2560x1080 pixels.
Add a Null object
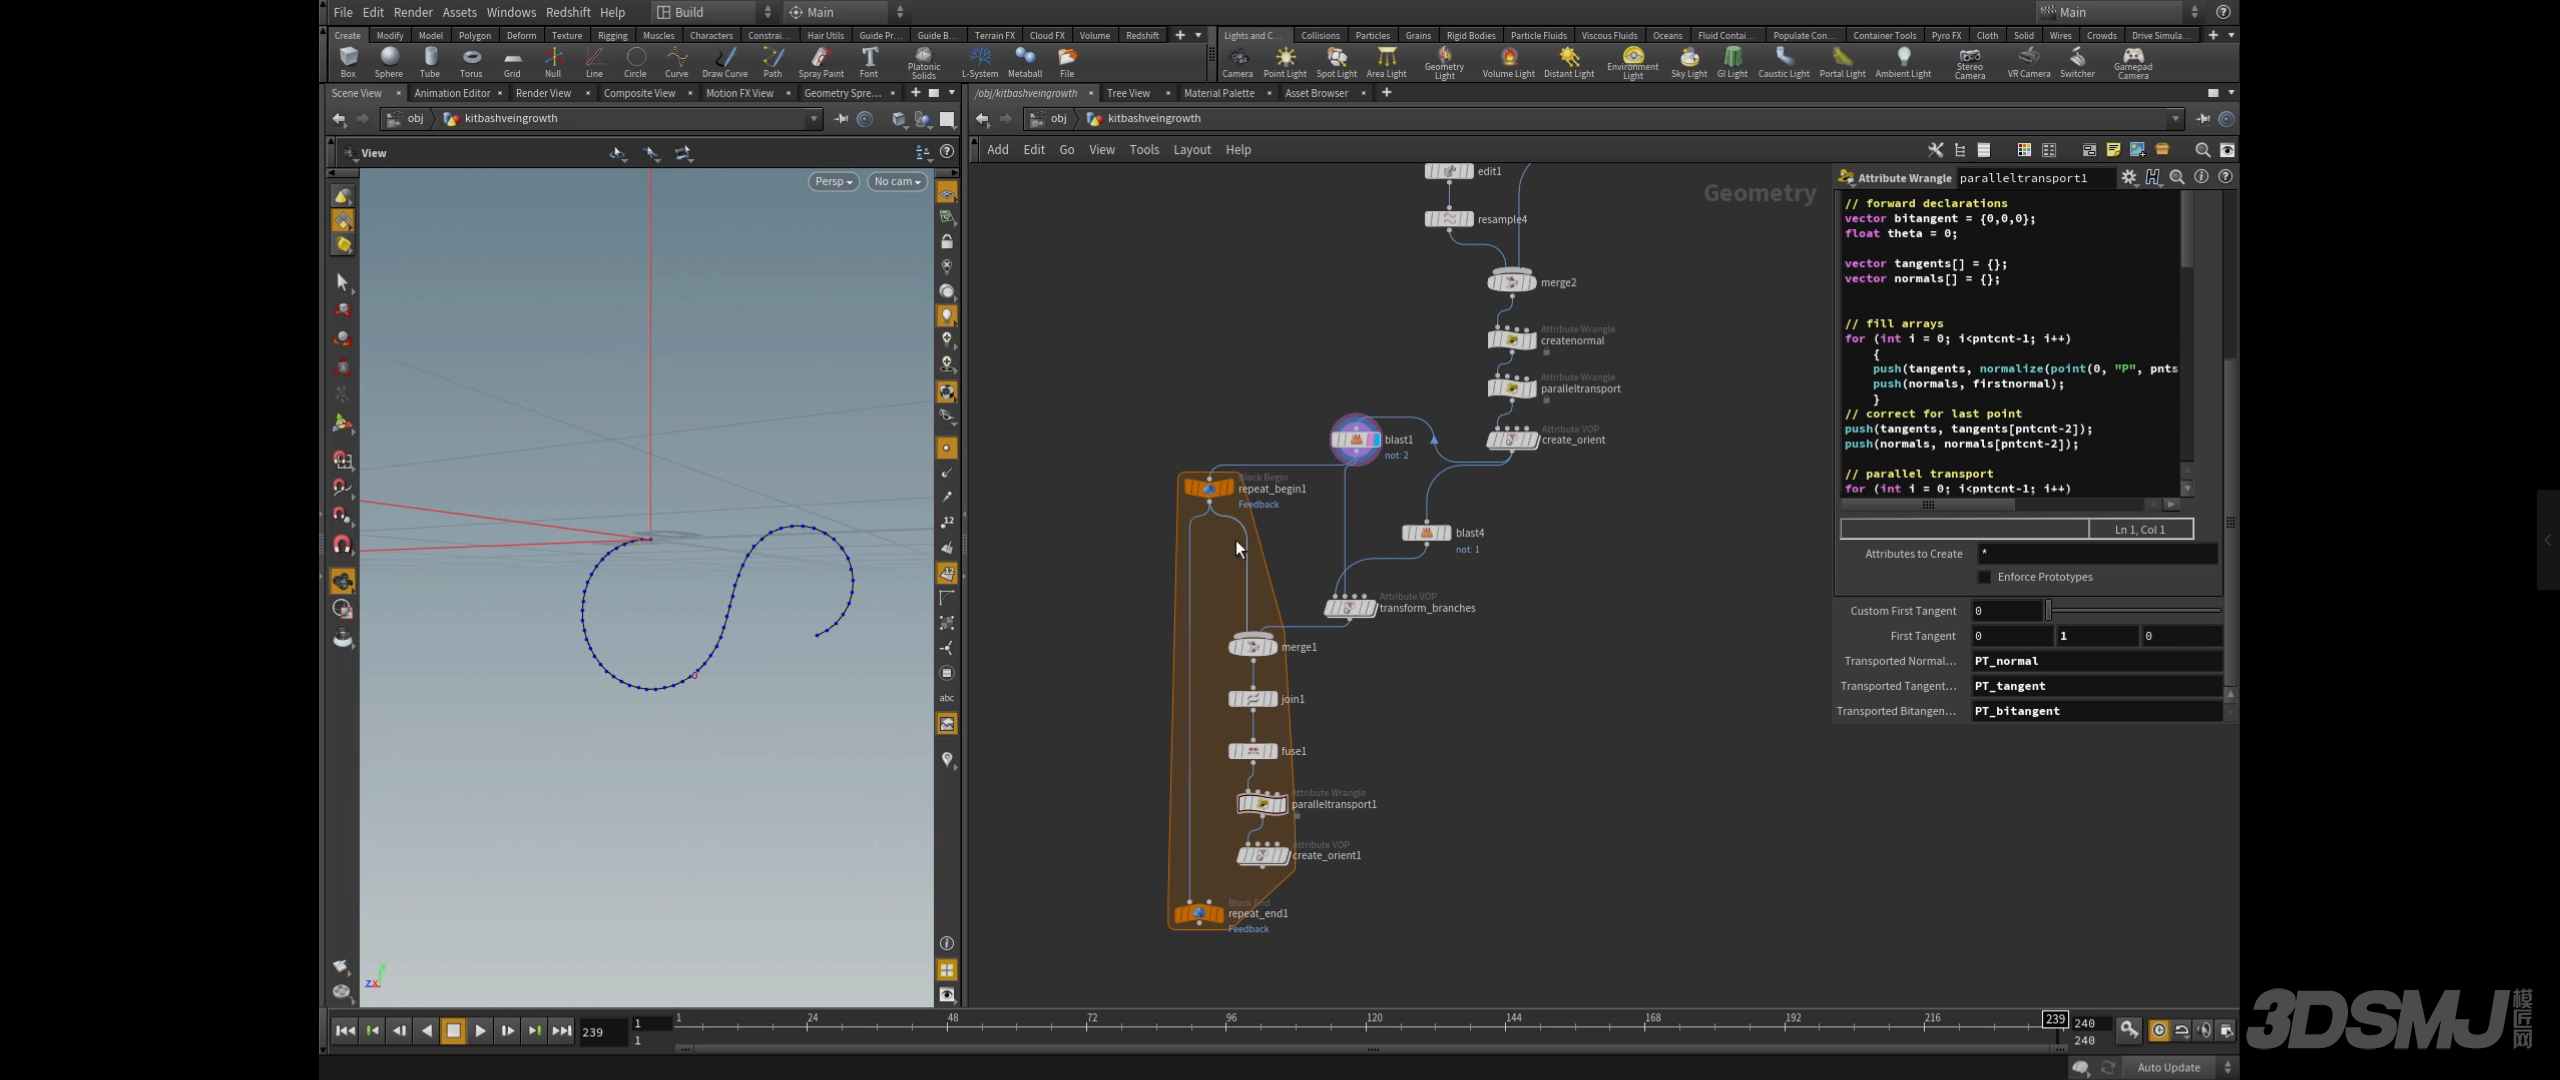click(553, 62)
